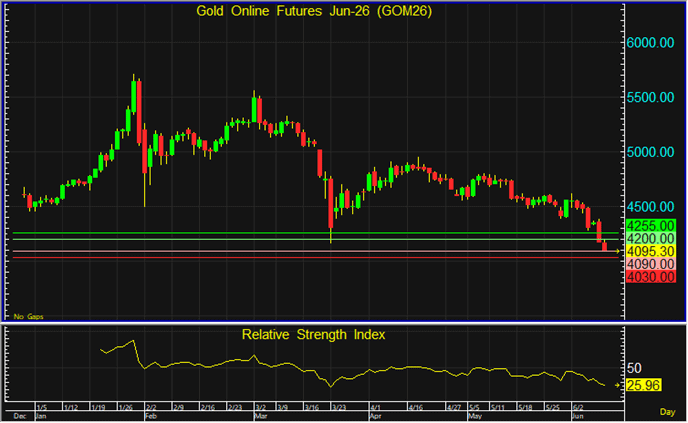Select the 5/25 date label
Image resolution: width=688 pixels, height=423 pixels.
point(552,408)
